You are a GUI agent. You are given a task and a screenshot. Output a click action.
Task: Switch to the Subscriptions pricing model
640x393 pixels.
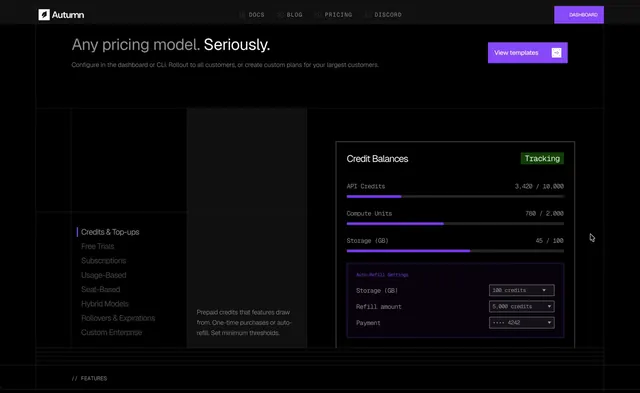click(x=103, y=260)
